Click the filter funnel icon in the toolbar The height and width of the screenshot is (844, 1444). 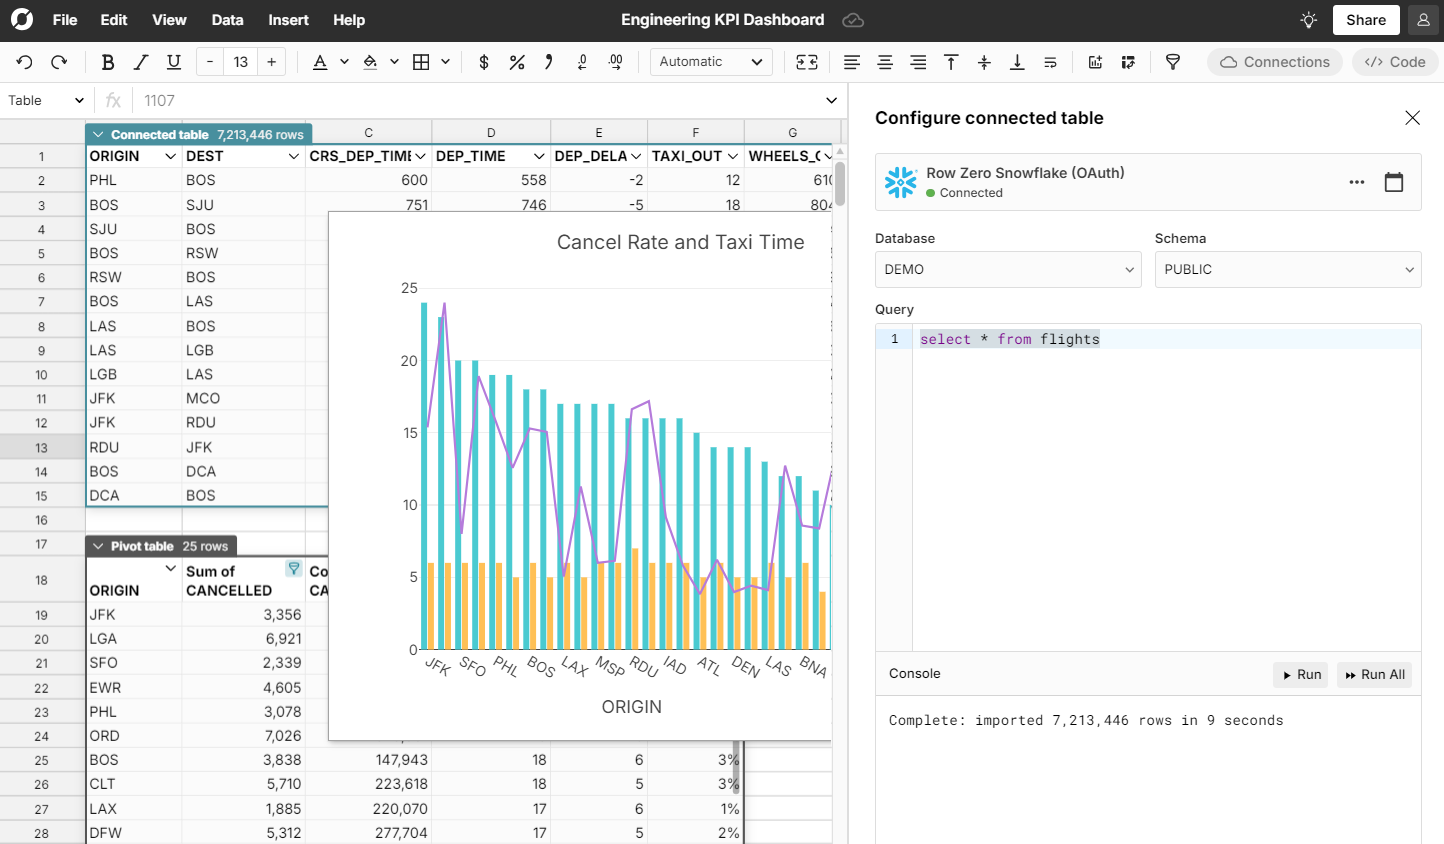click(x=1173, y=62)
